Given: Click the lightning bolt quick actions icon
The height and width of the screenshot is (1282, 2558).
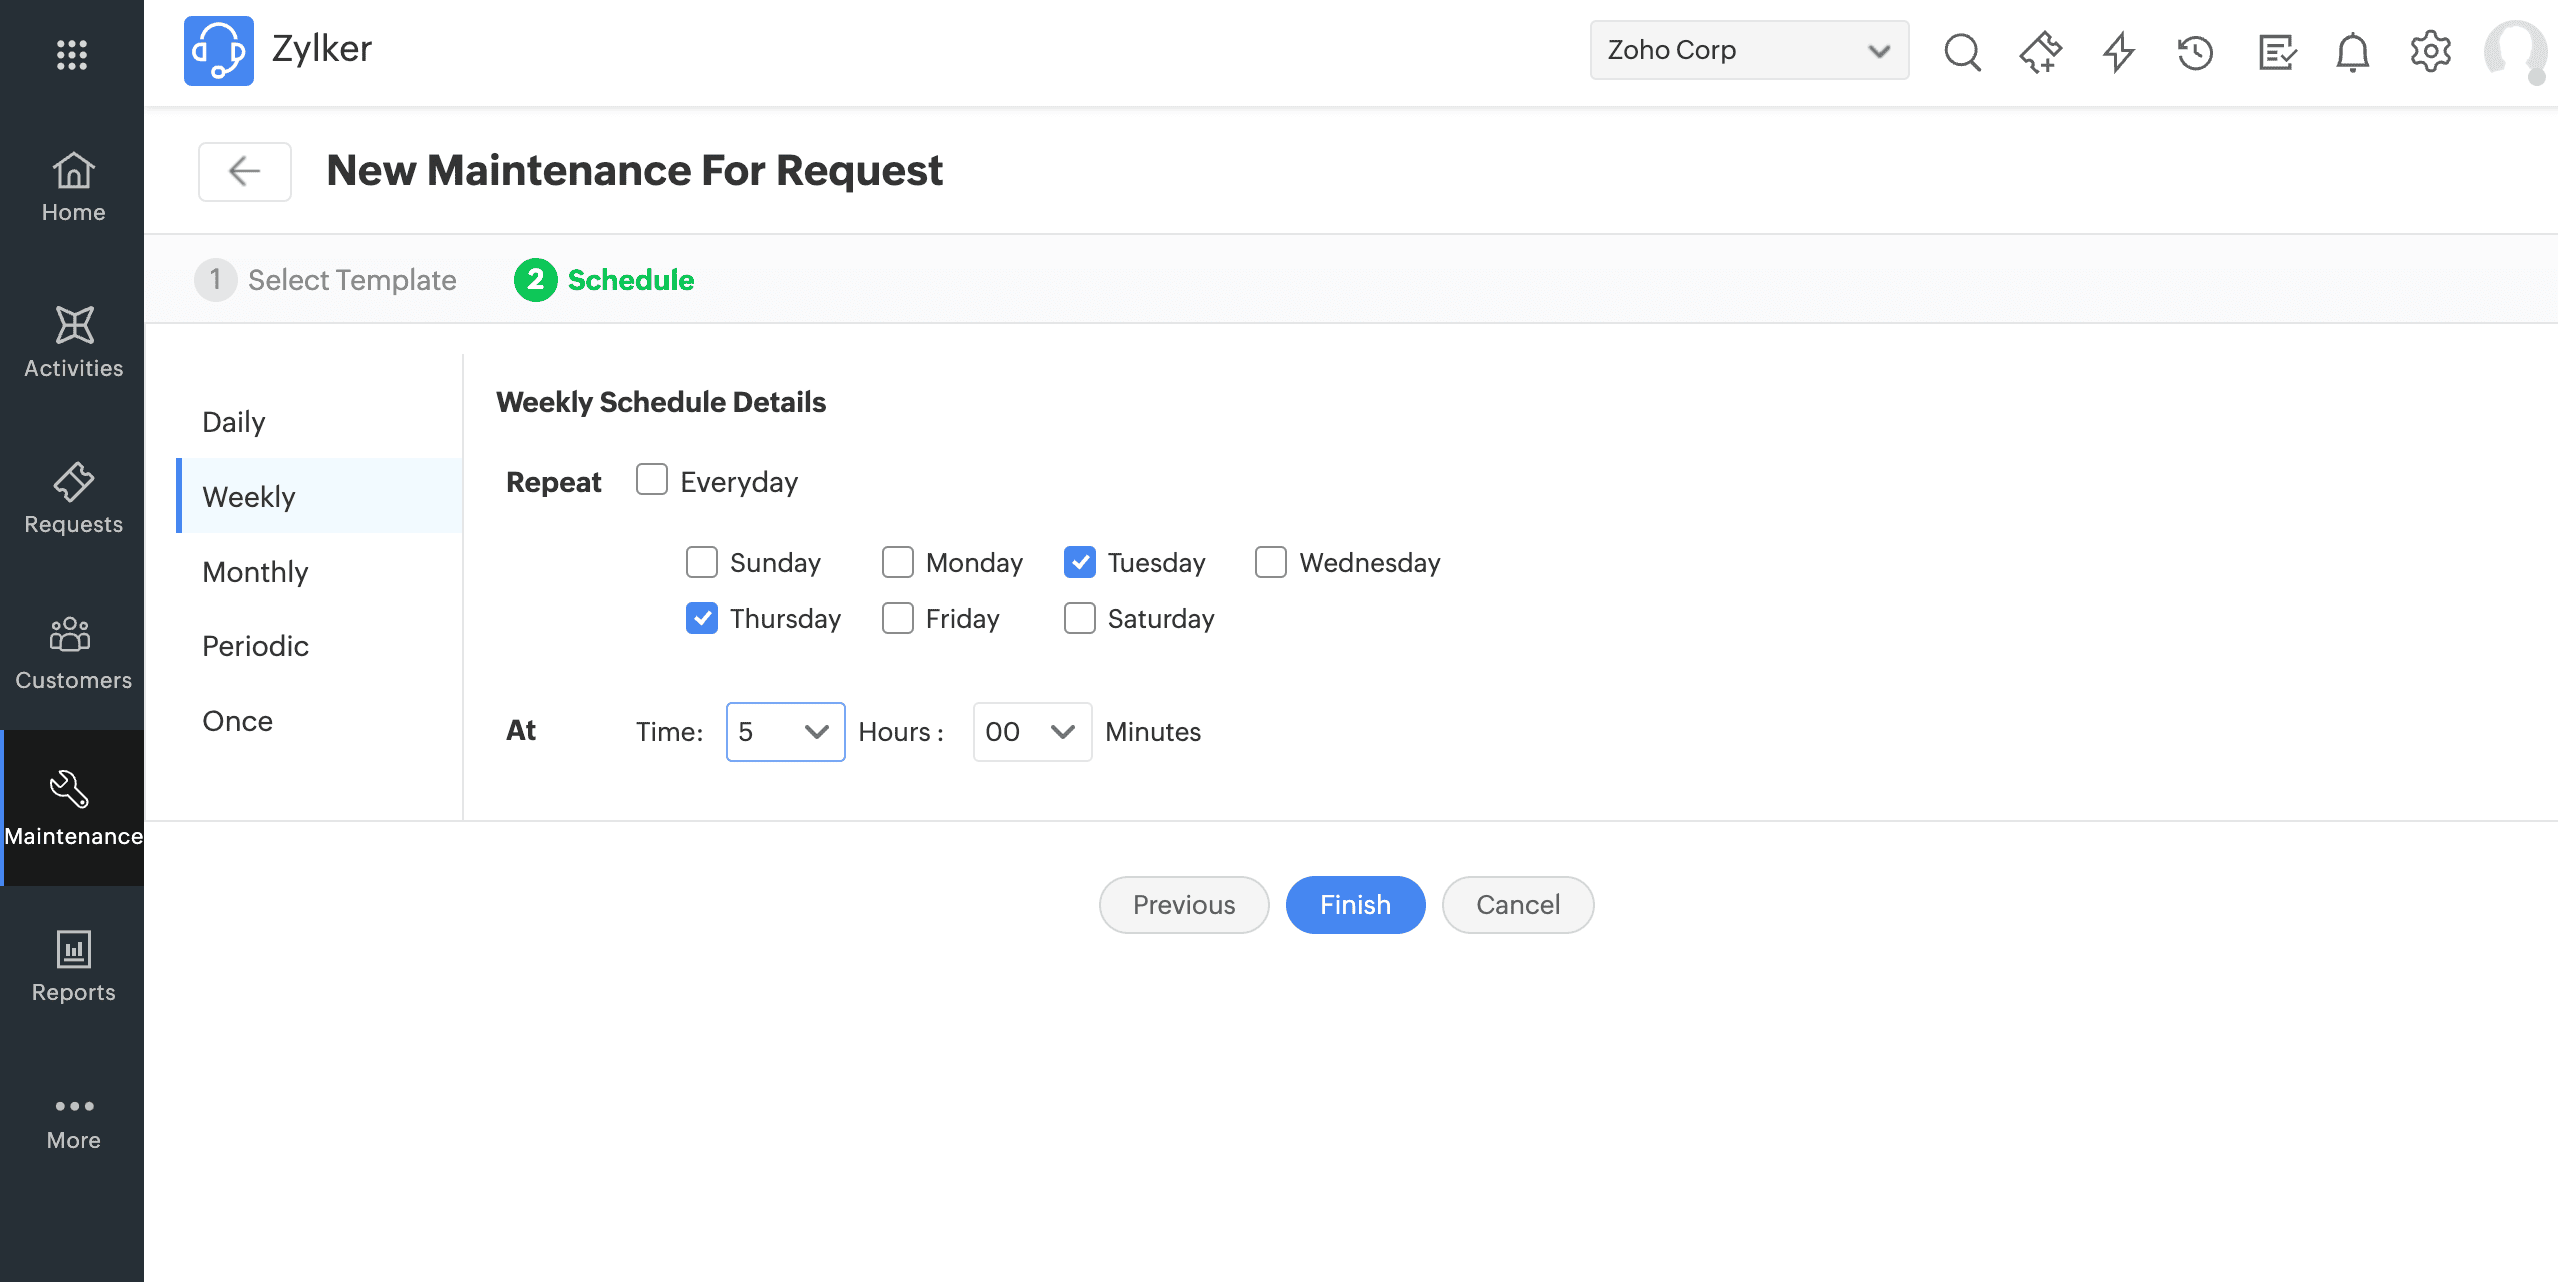Looking at the screenshot, I should [x=2118, y=51].
